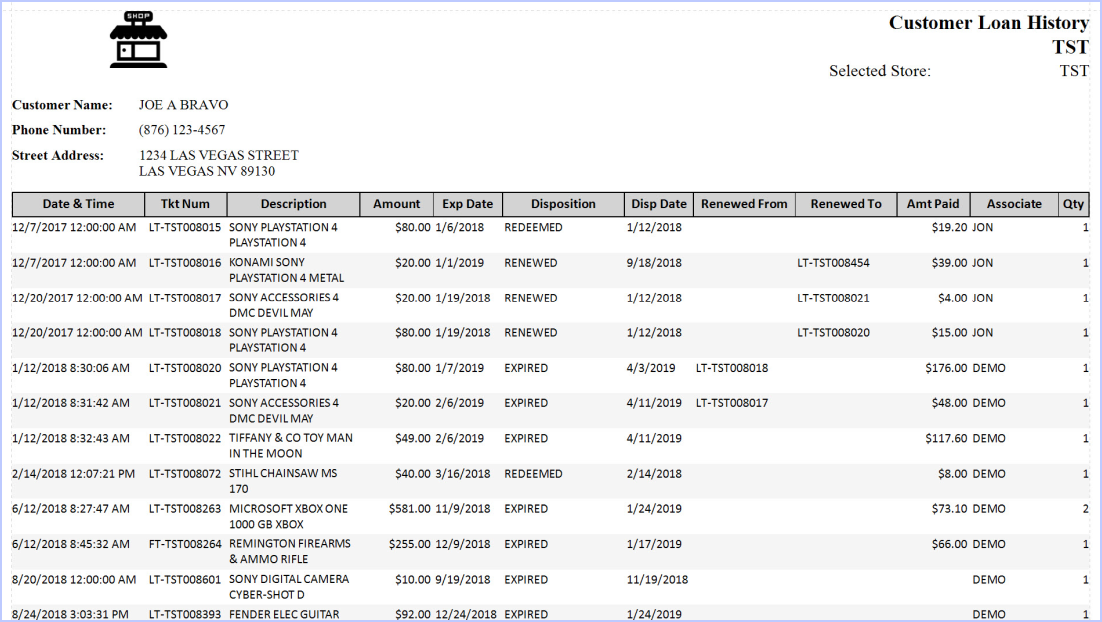Click expiration date 3/16/2018

coord(462,474)
